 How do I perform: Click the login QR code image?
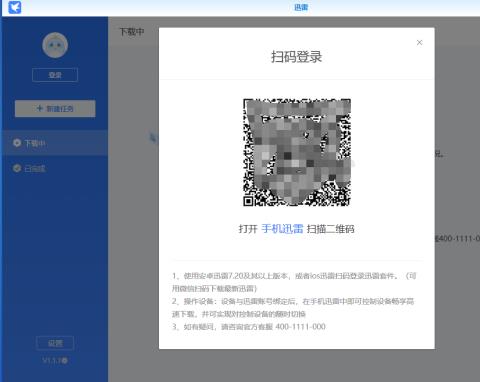pyautogui.click(x=297, y=152)
